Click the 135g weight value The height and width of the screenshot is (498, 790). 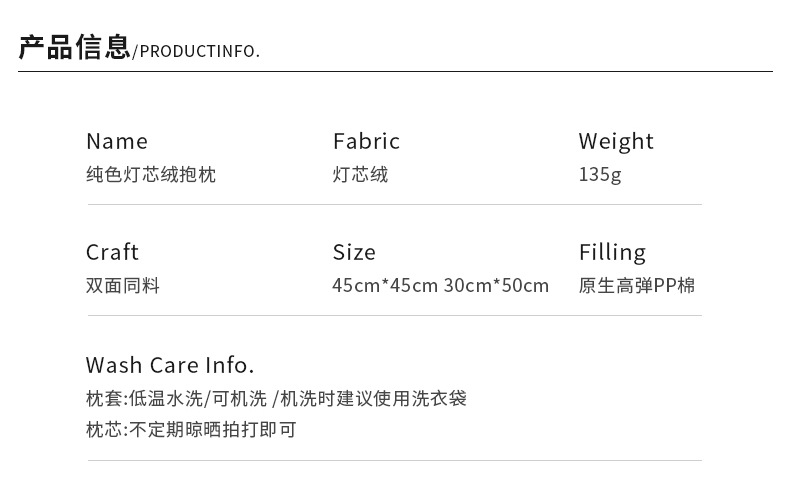(600, 175)
